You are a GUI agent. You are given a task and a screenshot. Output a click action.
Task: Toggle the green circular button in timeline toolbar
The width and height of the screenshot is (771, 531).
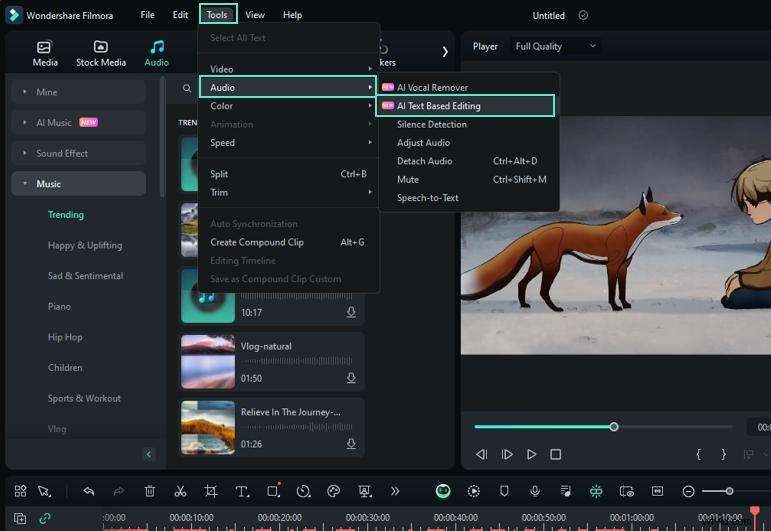tap(443, 491)
